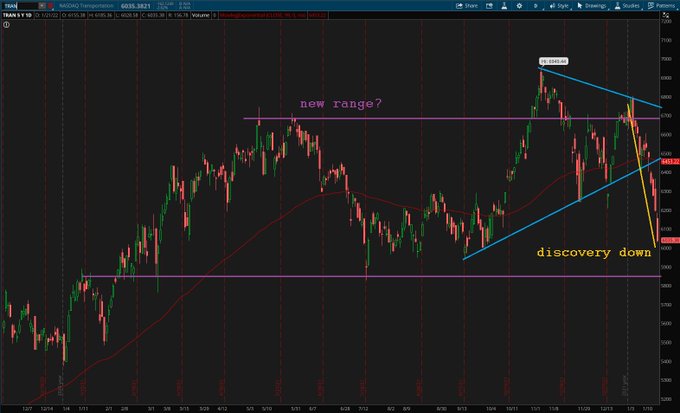Image resolution: width=680 pixels, height=413 pixels.
Task: Click the TRAN symbol input field
Action: point(20,6)
